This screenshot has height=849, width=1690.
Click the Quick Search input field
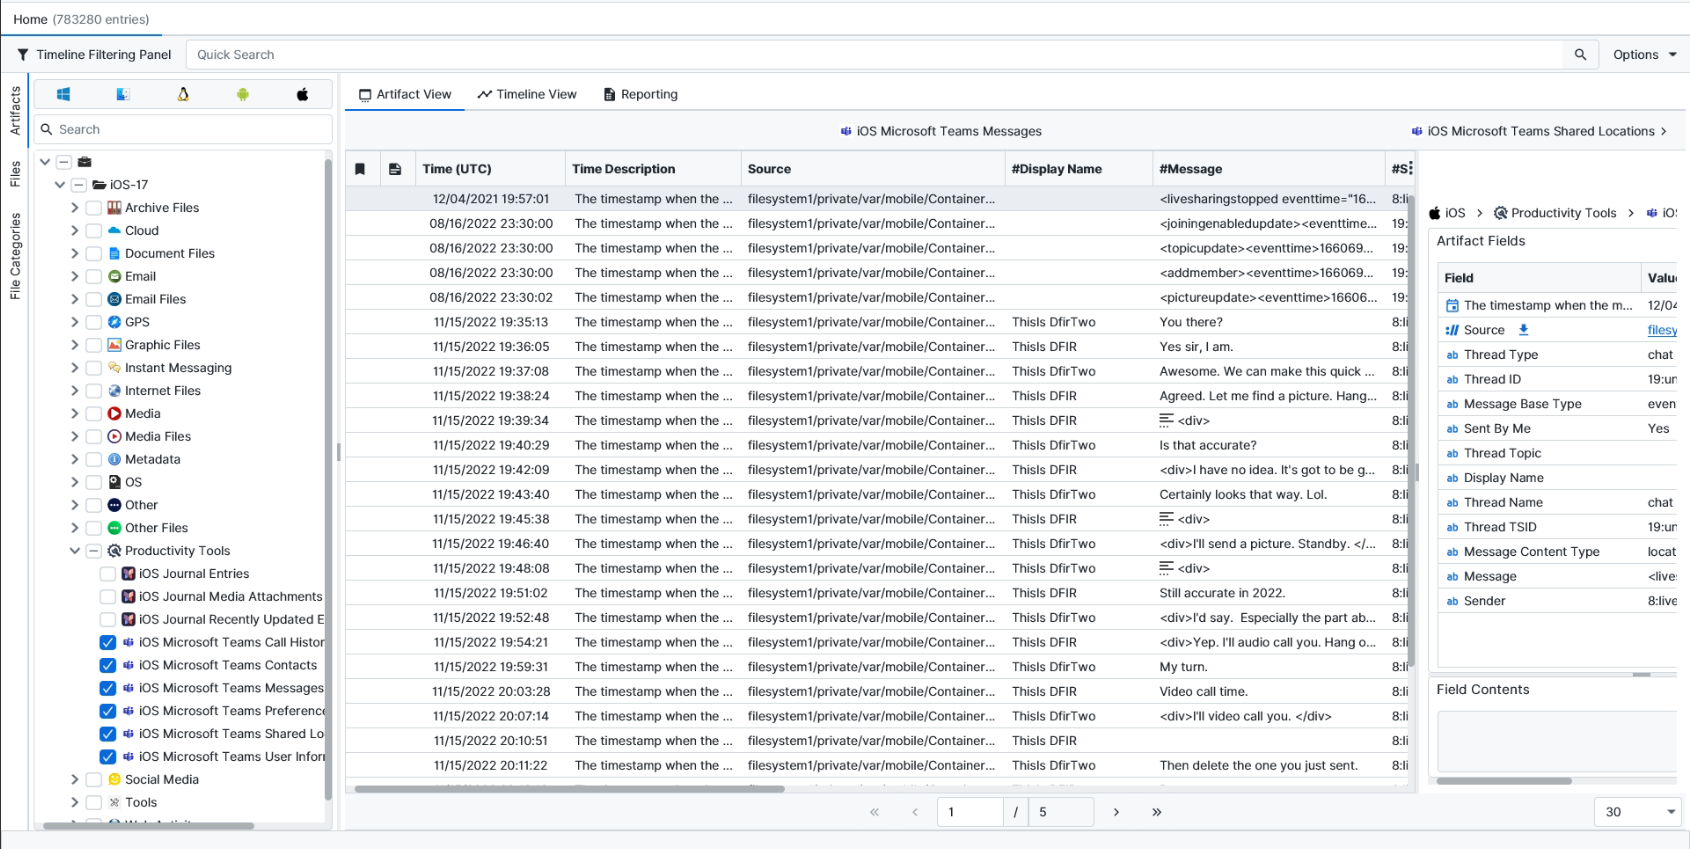875,55
